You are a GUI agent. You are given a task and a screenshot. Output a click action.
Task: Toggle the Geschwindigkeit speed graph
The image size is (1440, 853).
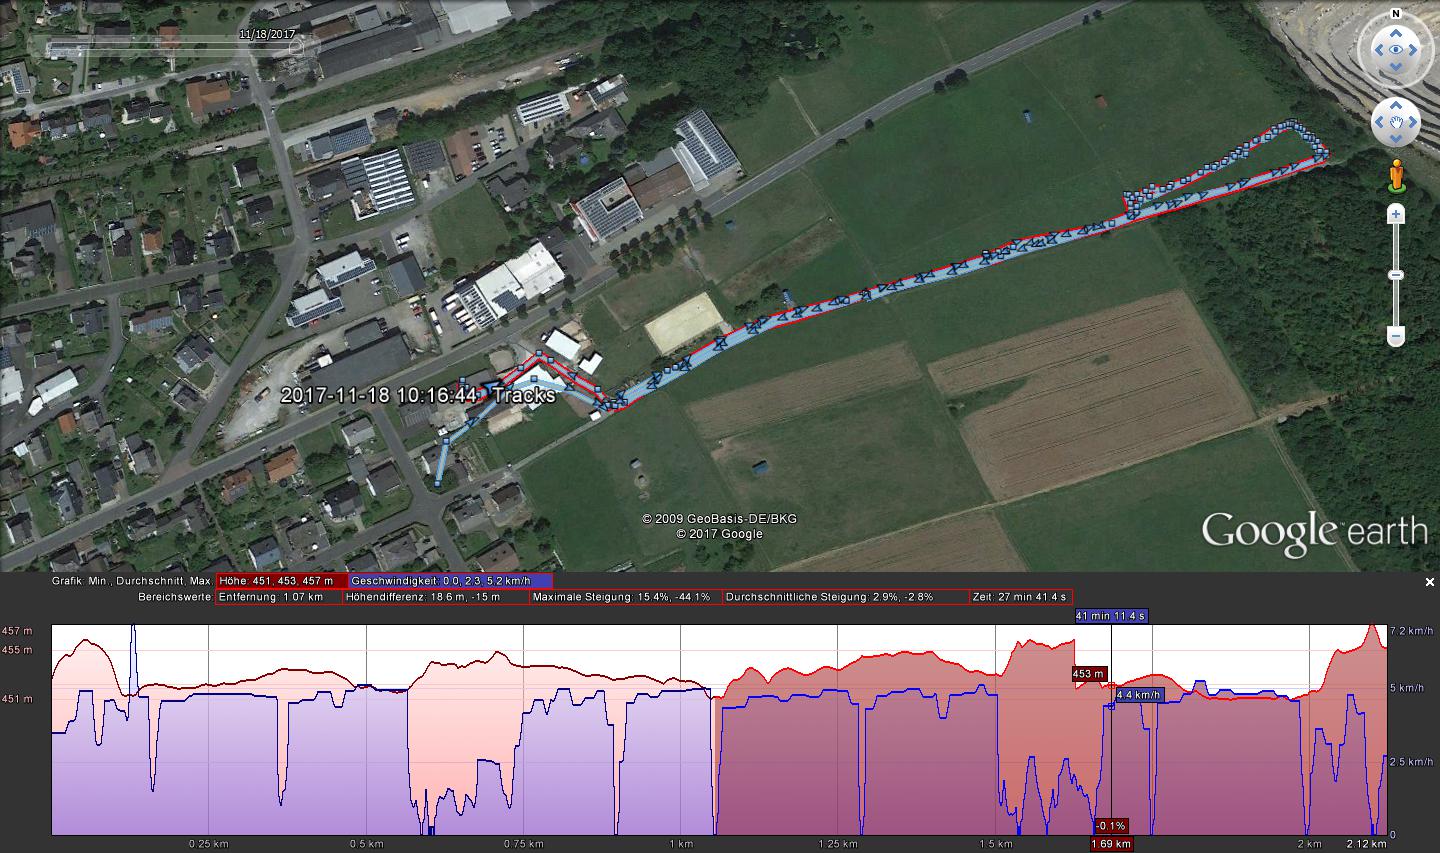pos(450,581)
